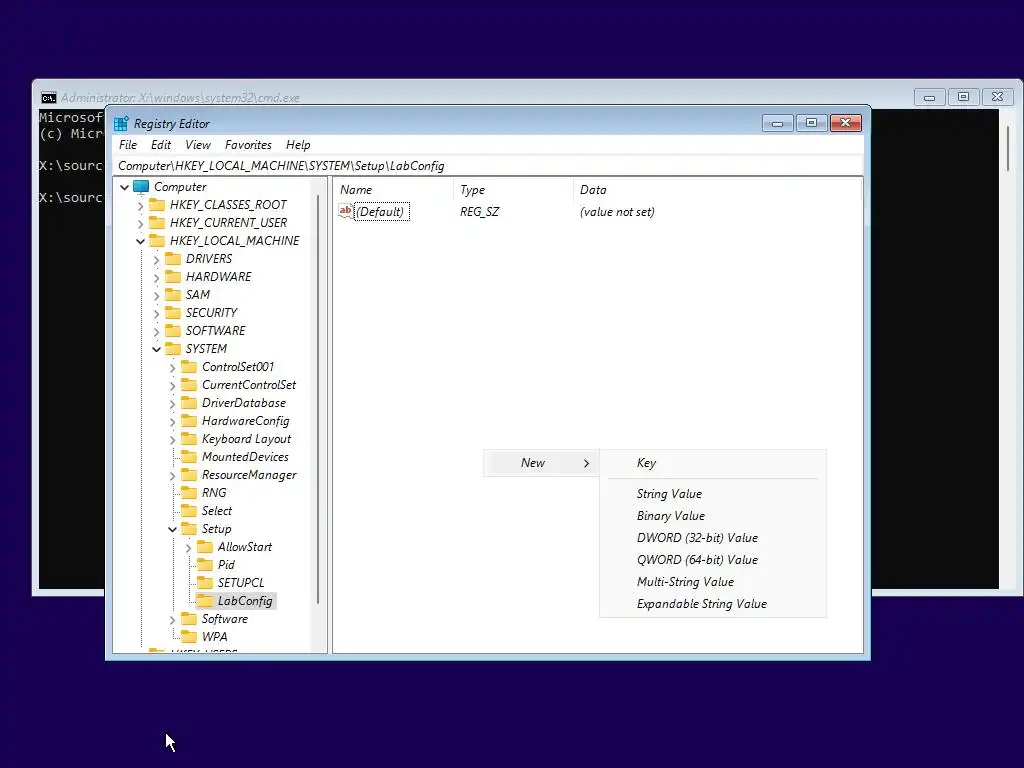This screenshot has width=1024, height=768.
Task: Choose QWORD (64-bit) Value
Action: point(713,560)
